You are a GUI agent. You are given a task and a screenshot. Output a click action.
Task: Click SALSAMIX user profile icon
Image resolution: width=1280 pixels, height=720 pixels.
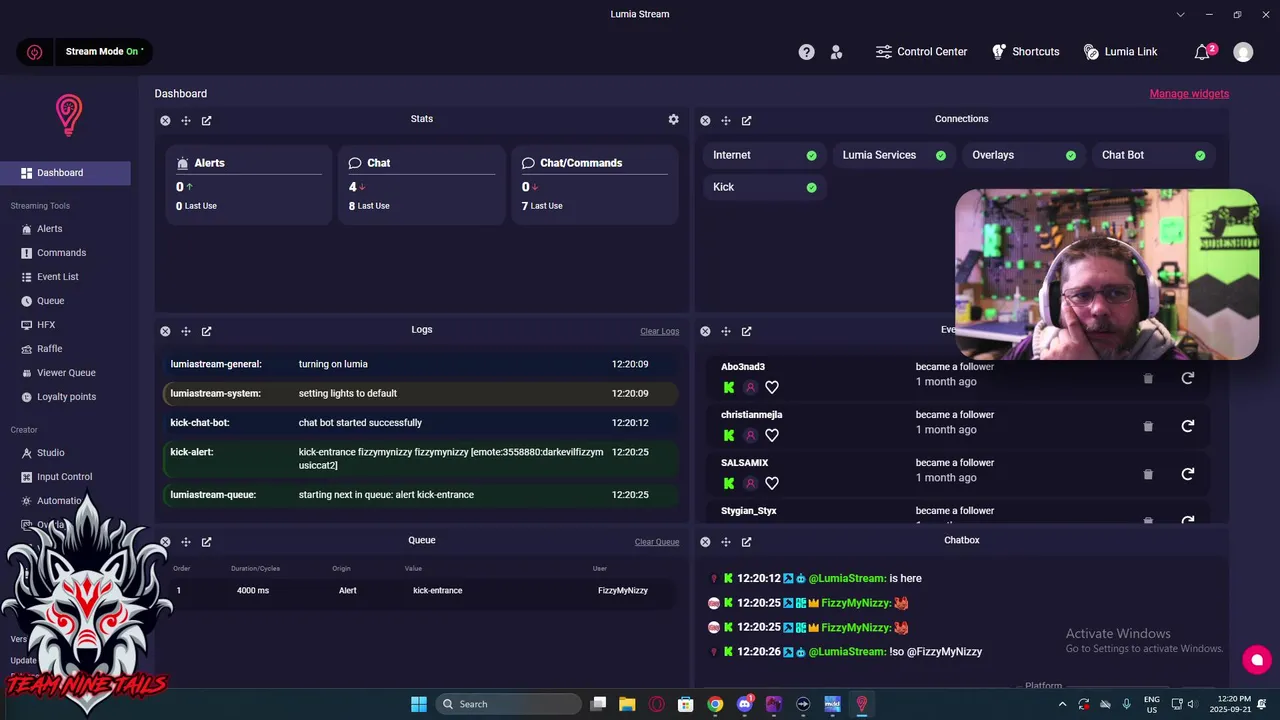click(750, 483)
